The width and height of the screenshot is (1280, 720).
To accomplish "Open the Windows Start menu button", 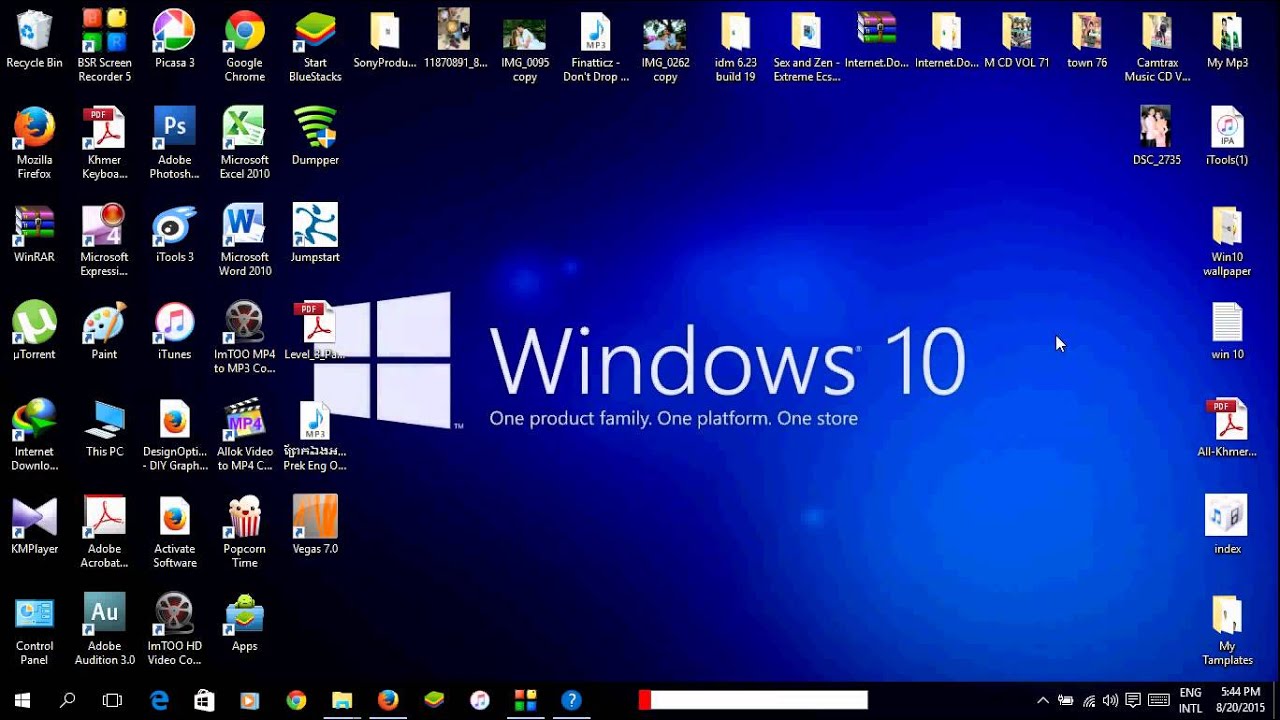I will pyautogui.click(x=22, y=700).
